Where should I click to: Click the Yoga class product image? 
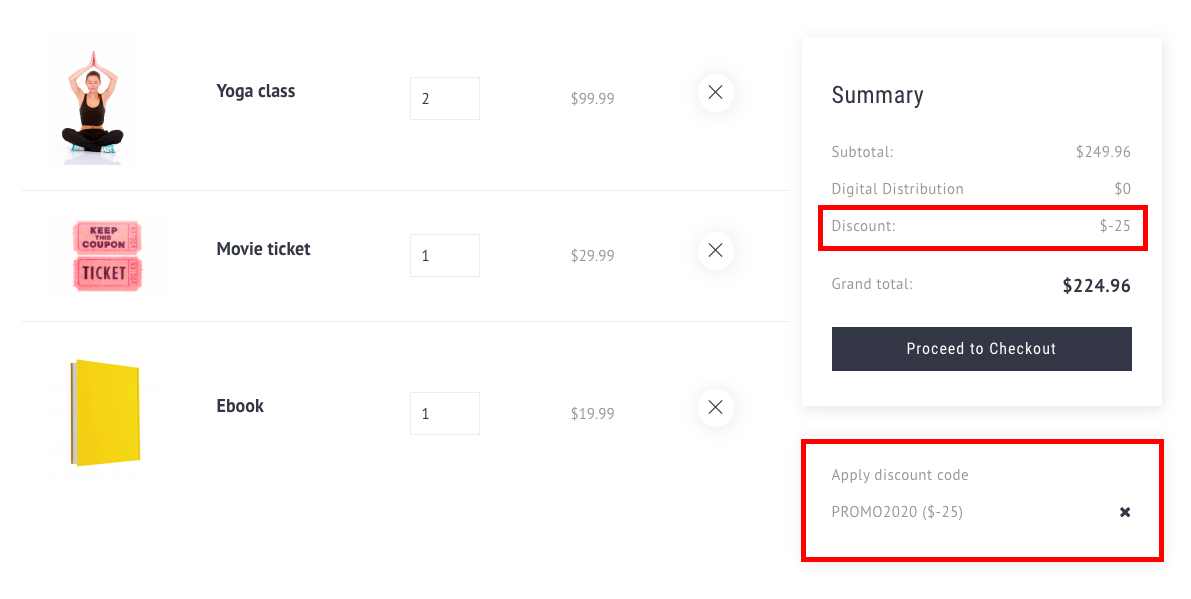pyautogui.click(x=92, y=100)
